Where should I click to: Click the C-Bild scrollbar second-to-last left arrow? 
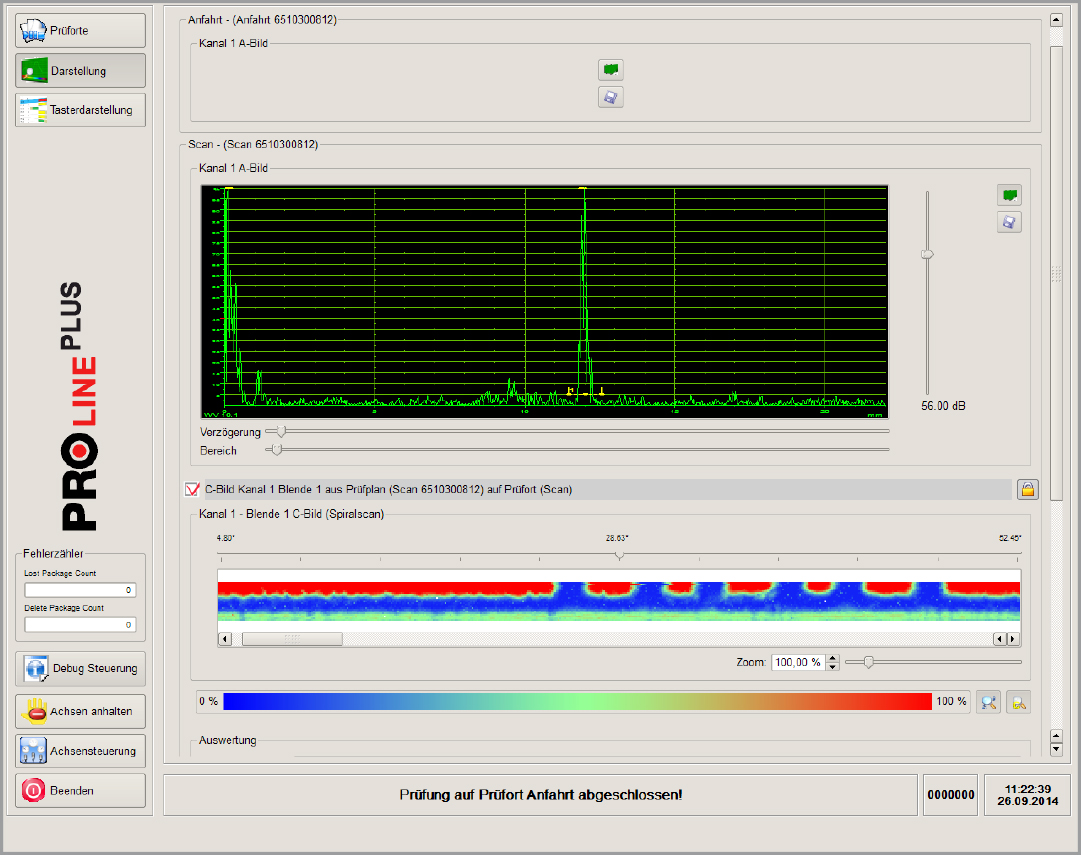(1000, 639)
